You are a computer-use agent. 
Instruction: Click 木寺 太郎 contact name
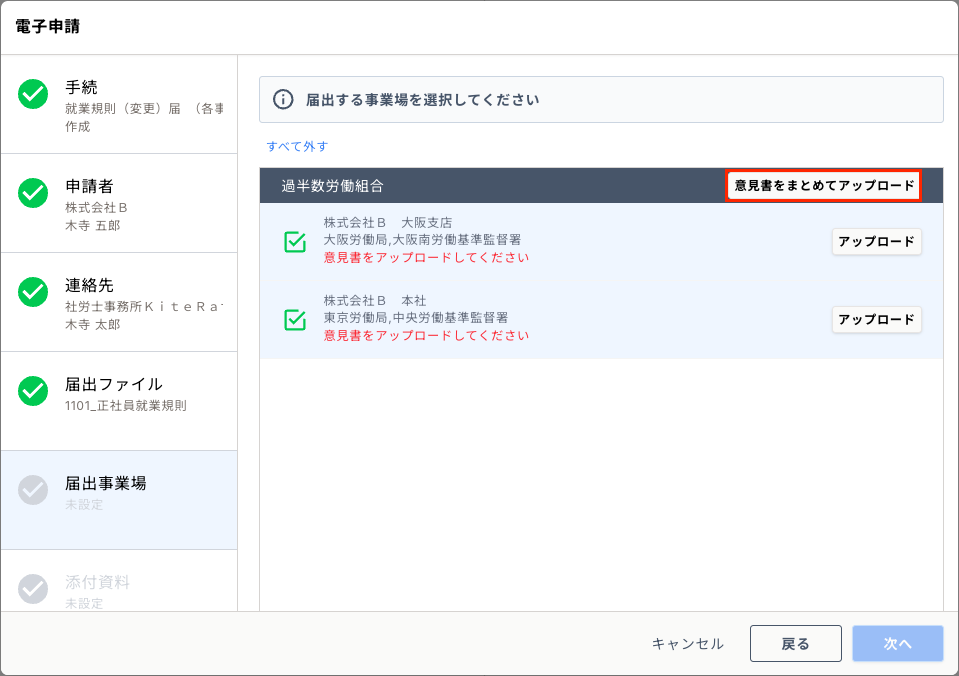coord(93,325)
